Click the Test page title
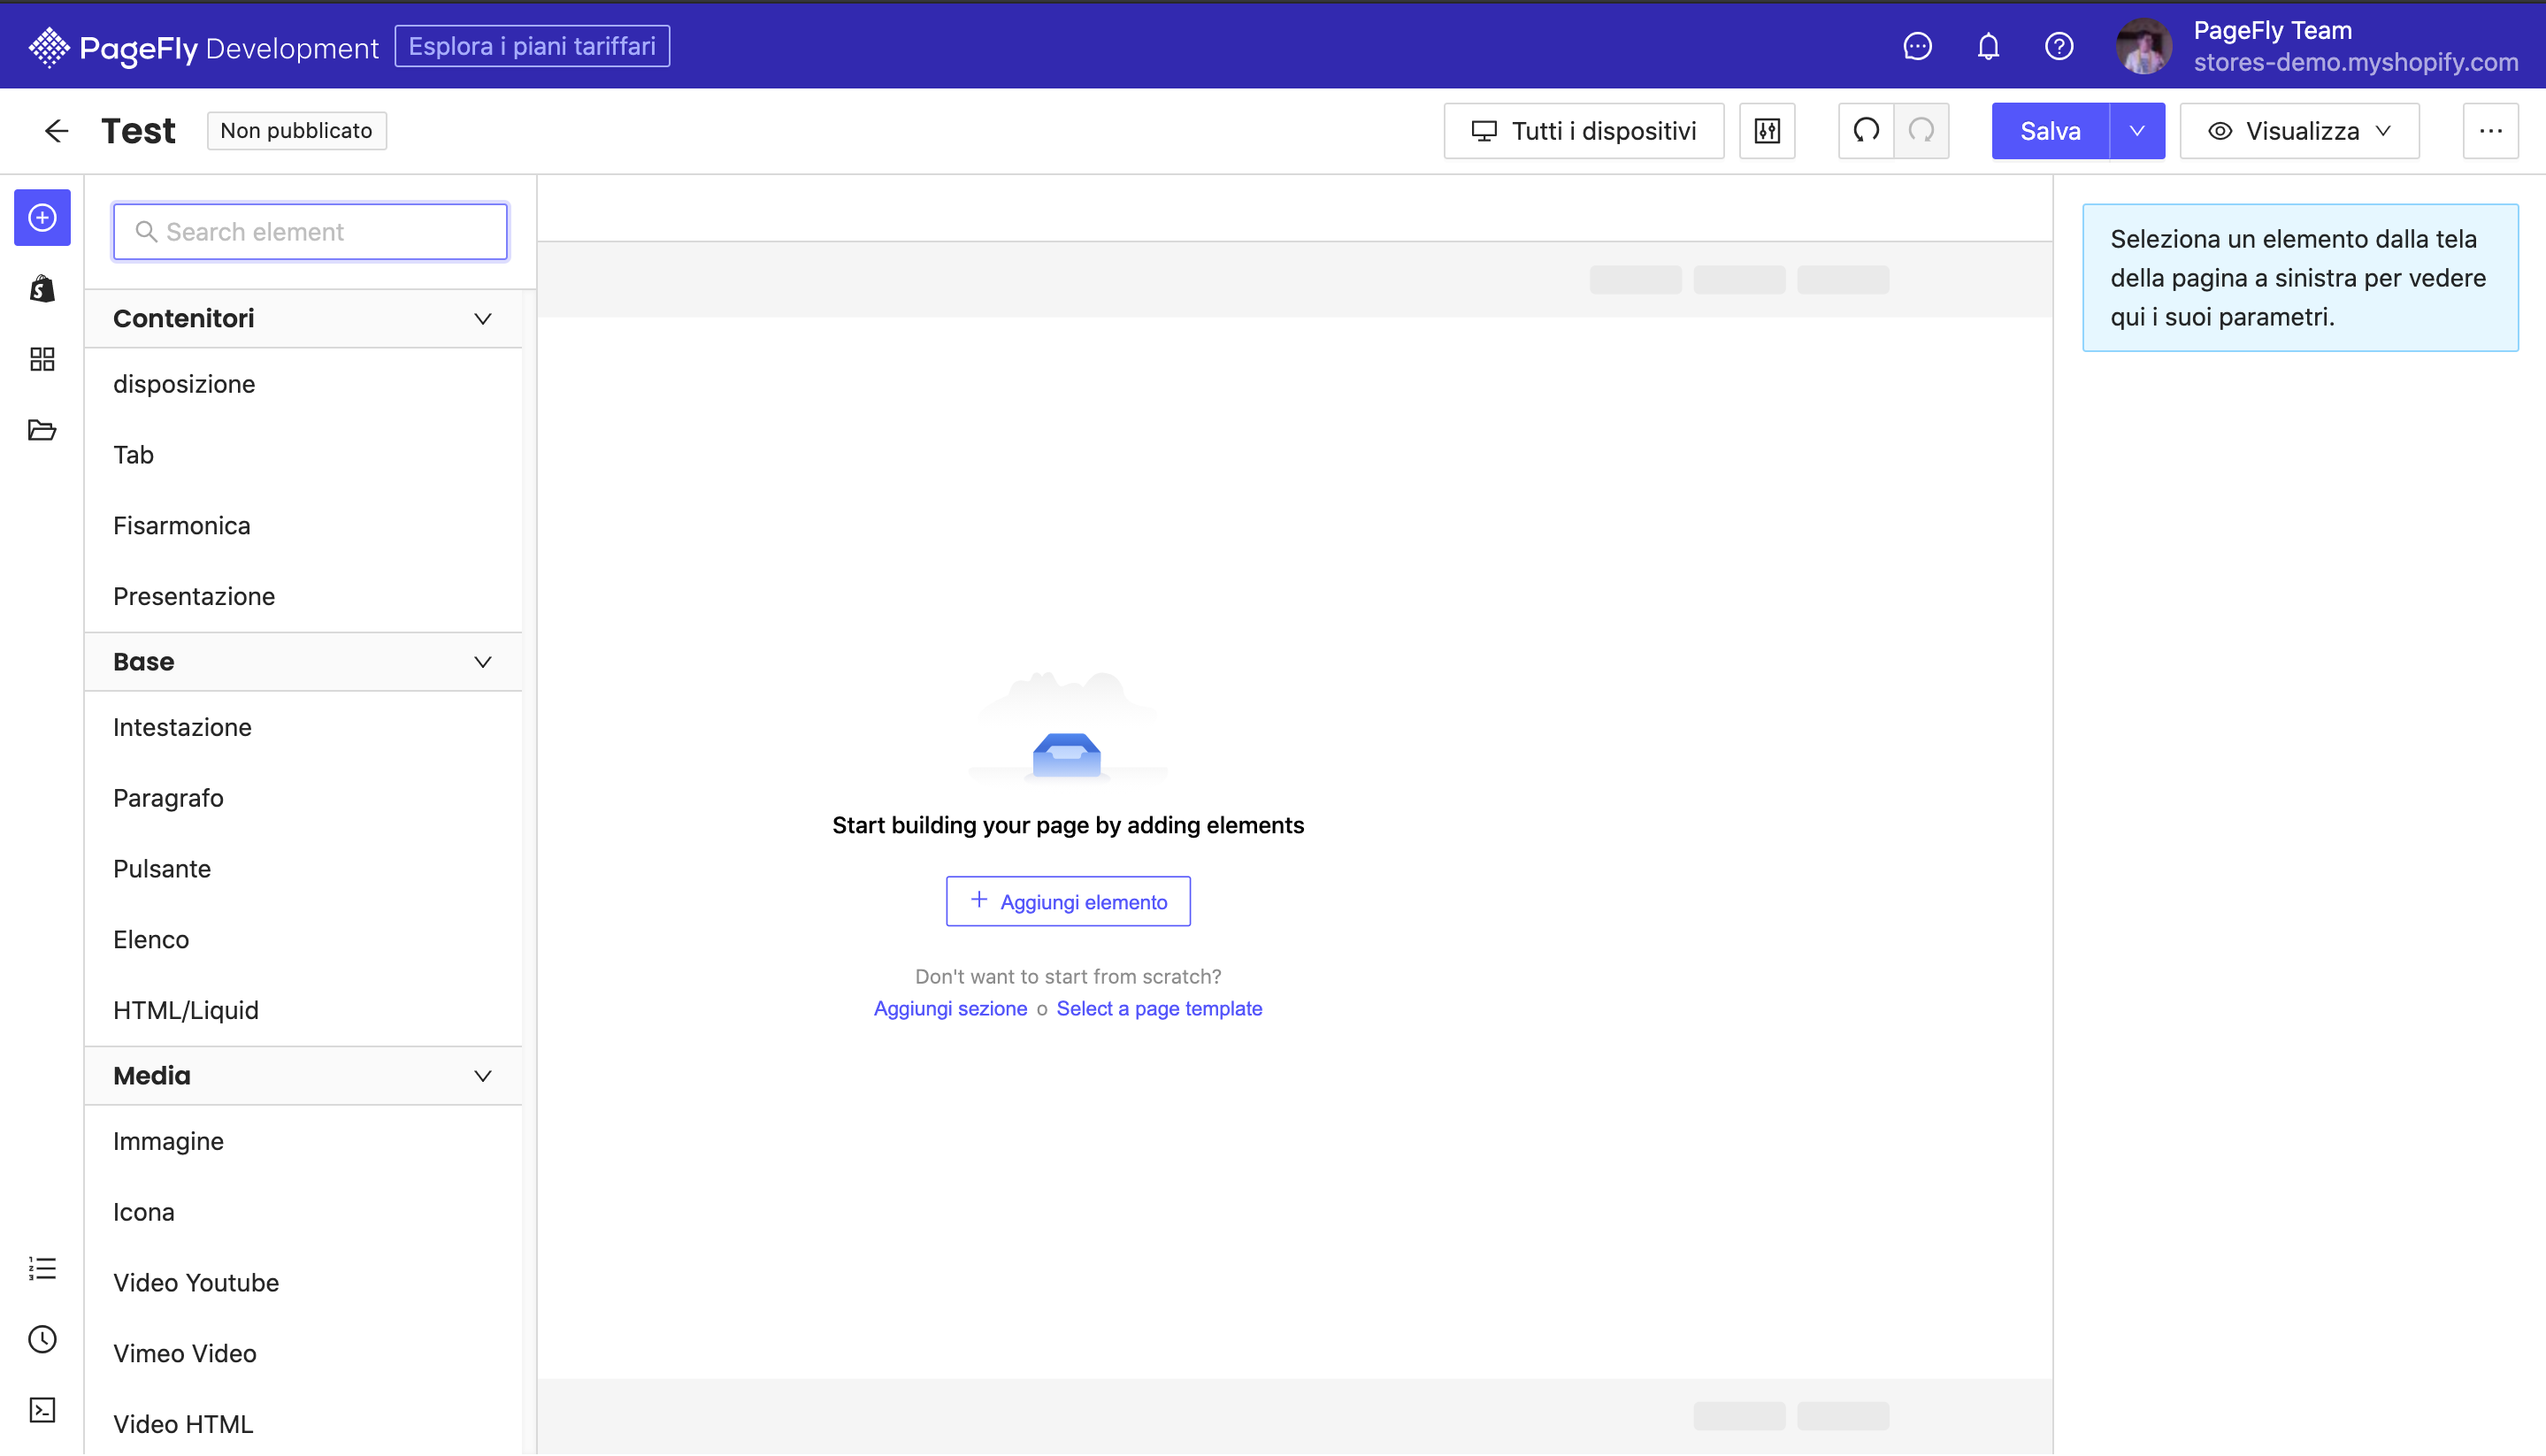 click(x=138, y=131)
